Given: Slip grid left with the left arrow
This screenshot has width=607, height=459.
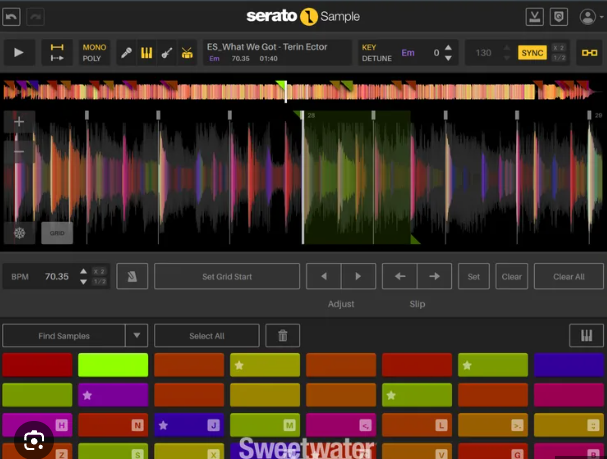Looking at the screenshot, I should (x=400, y=276).
